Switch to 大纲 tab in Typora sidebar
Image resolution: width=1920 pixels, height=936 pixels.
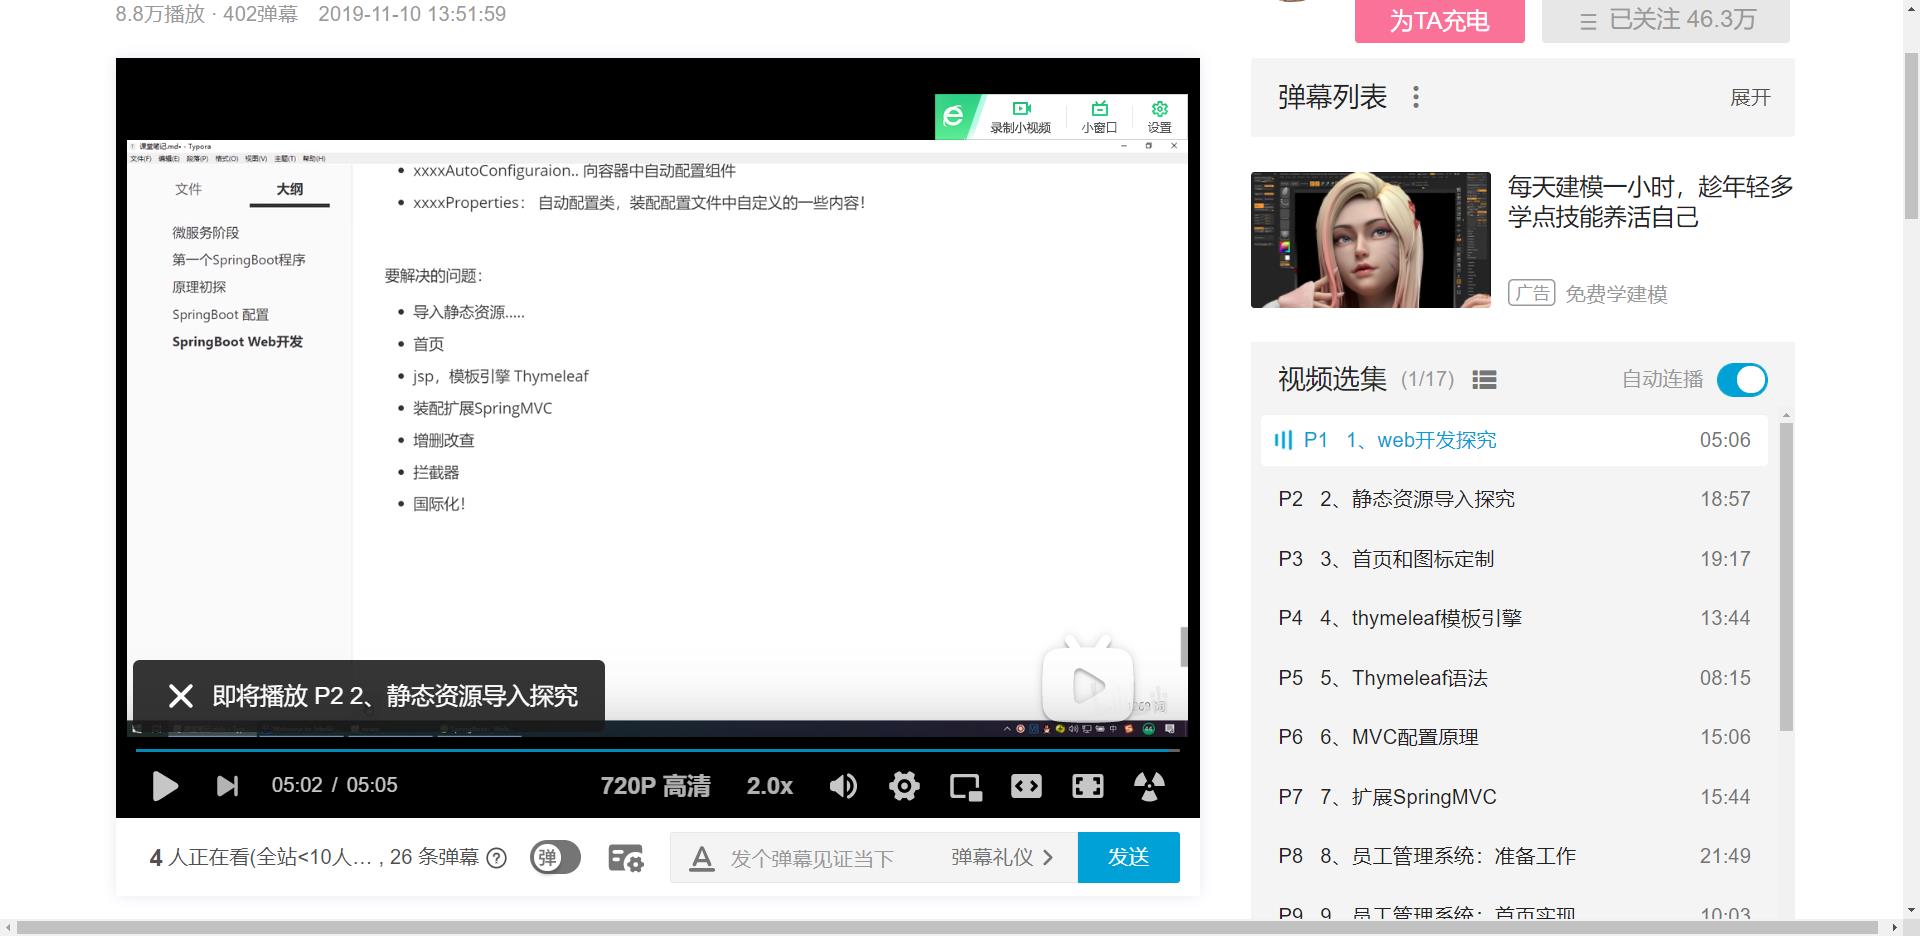(x=289, y=189)
